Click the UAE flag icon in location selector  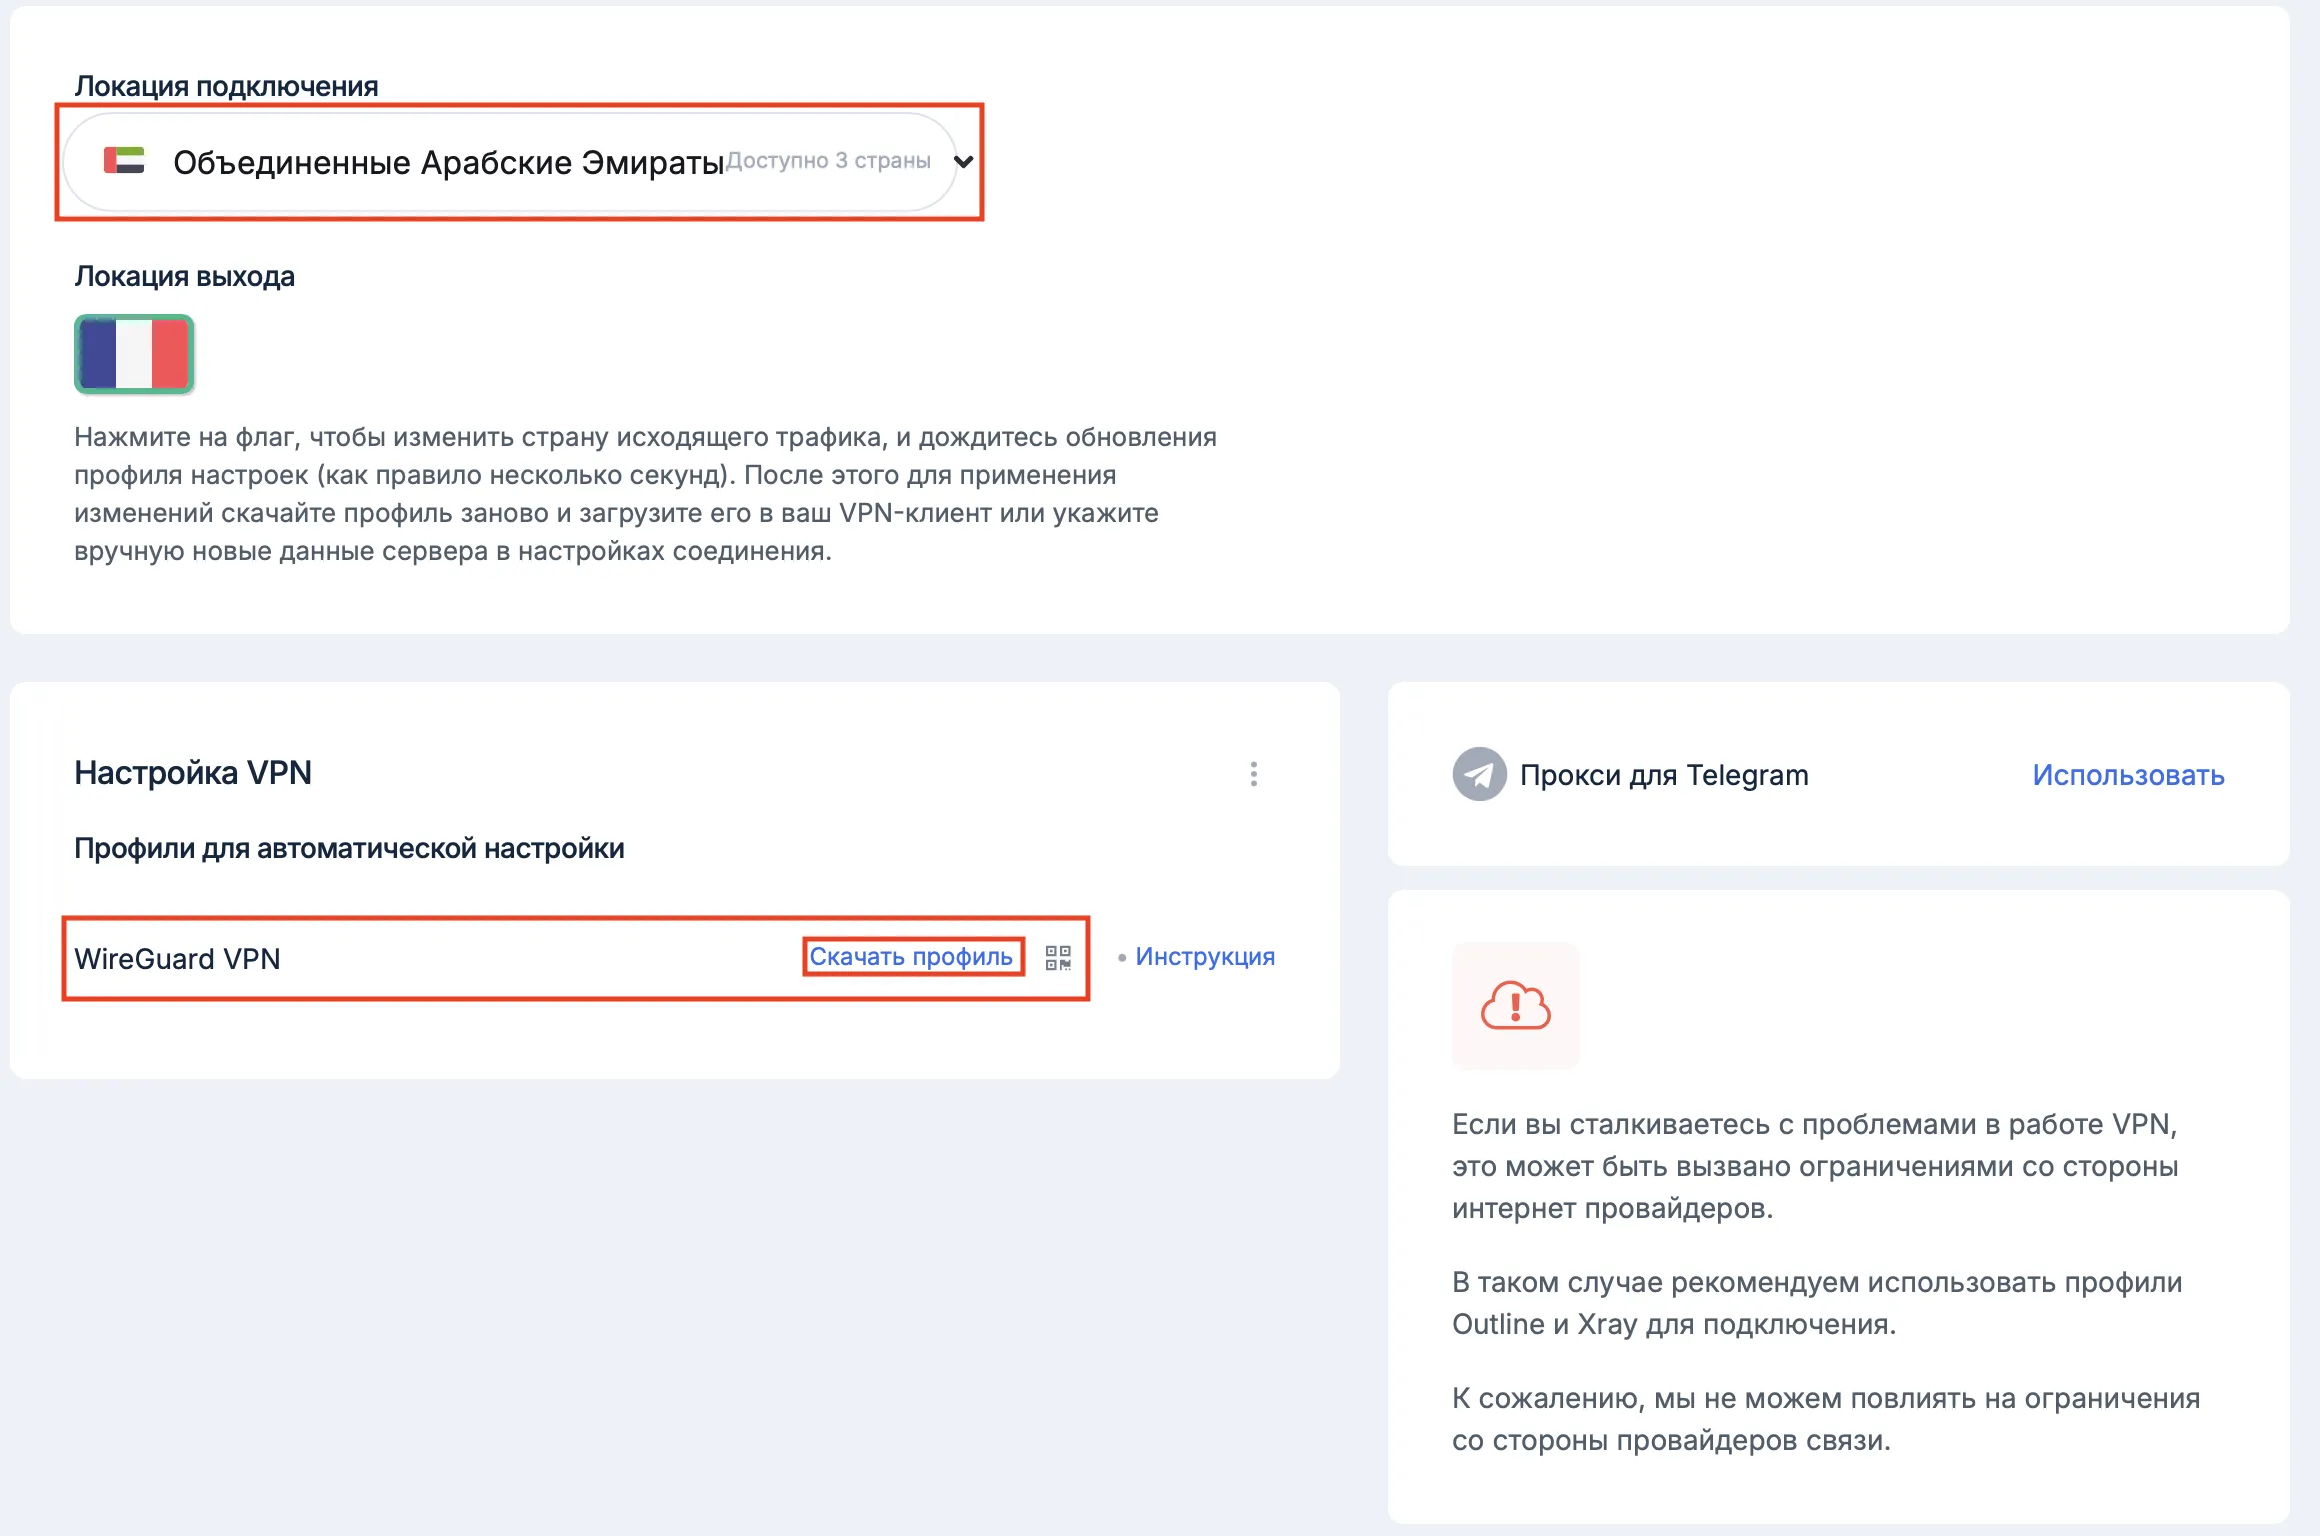tap(124, 161)
